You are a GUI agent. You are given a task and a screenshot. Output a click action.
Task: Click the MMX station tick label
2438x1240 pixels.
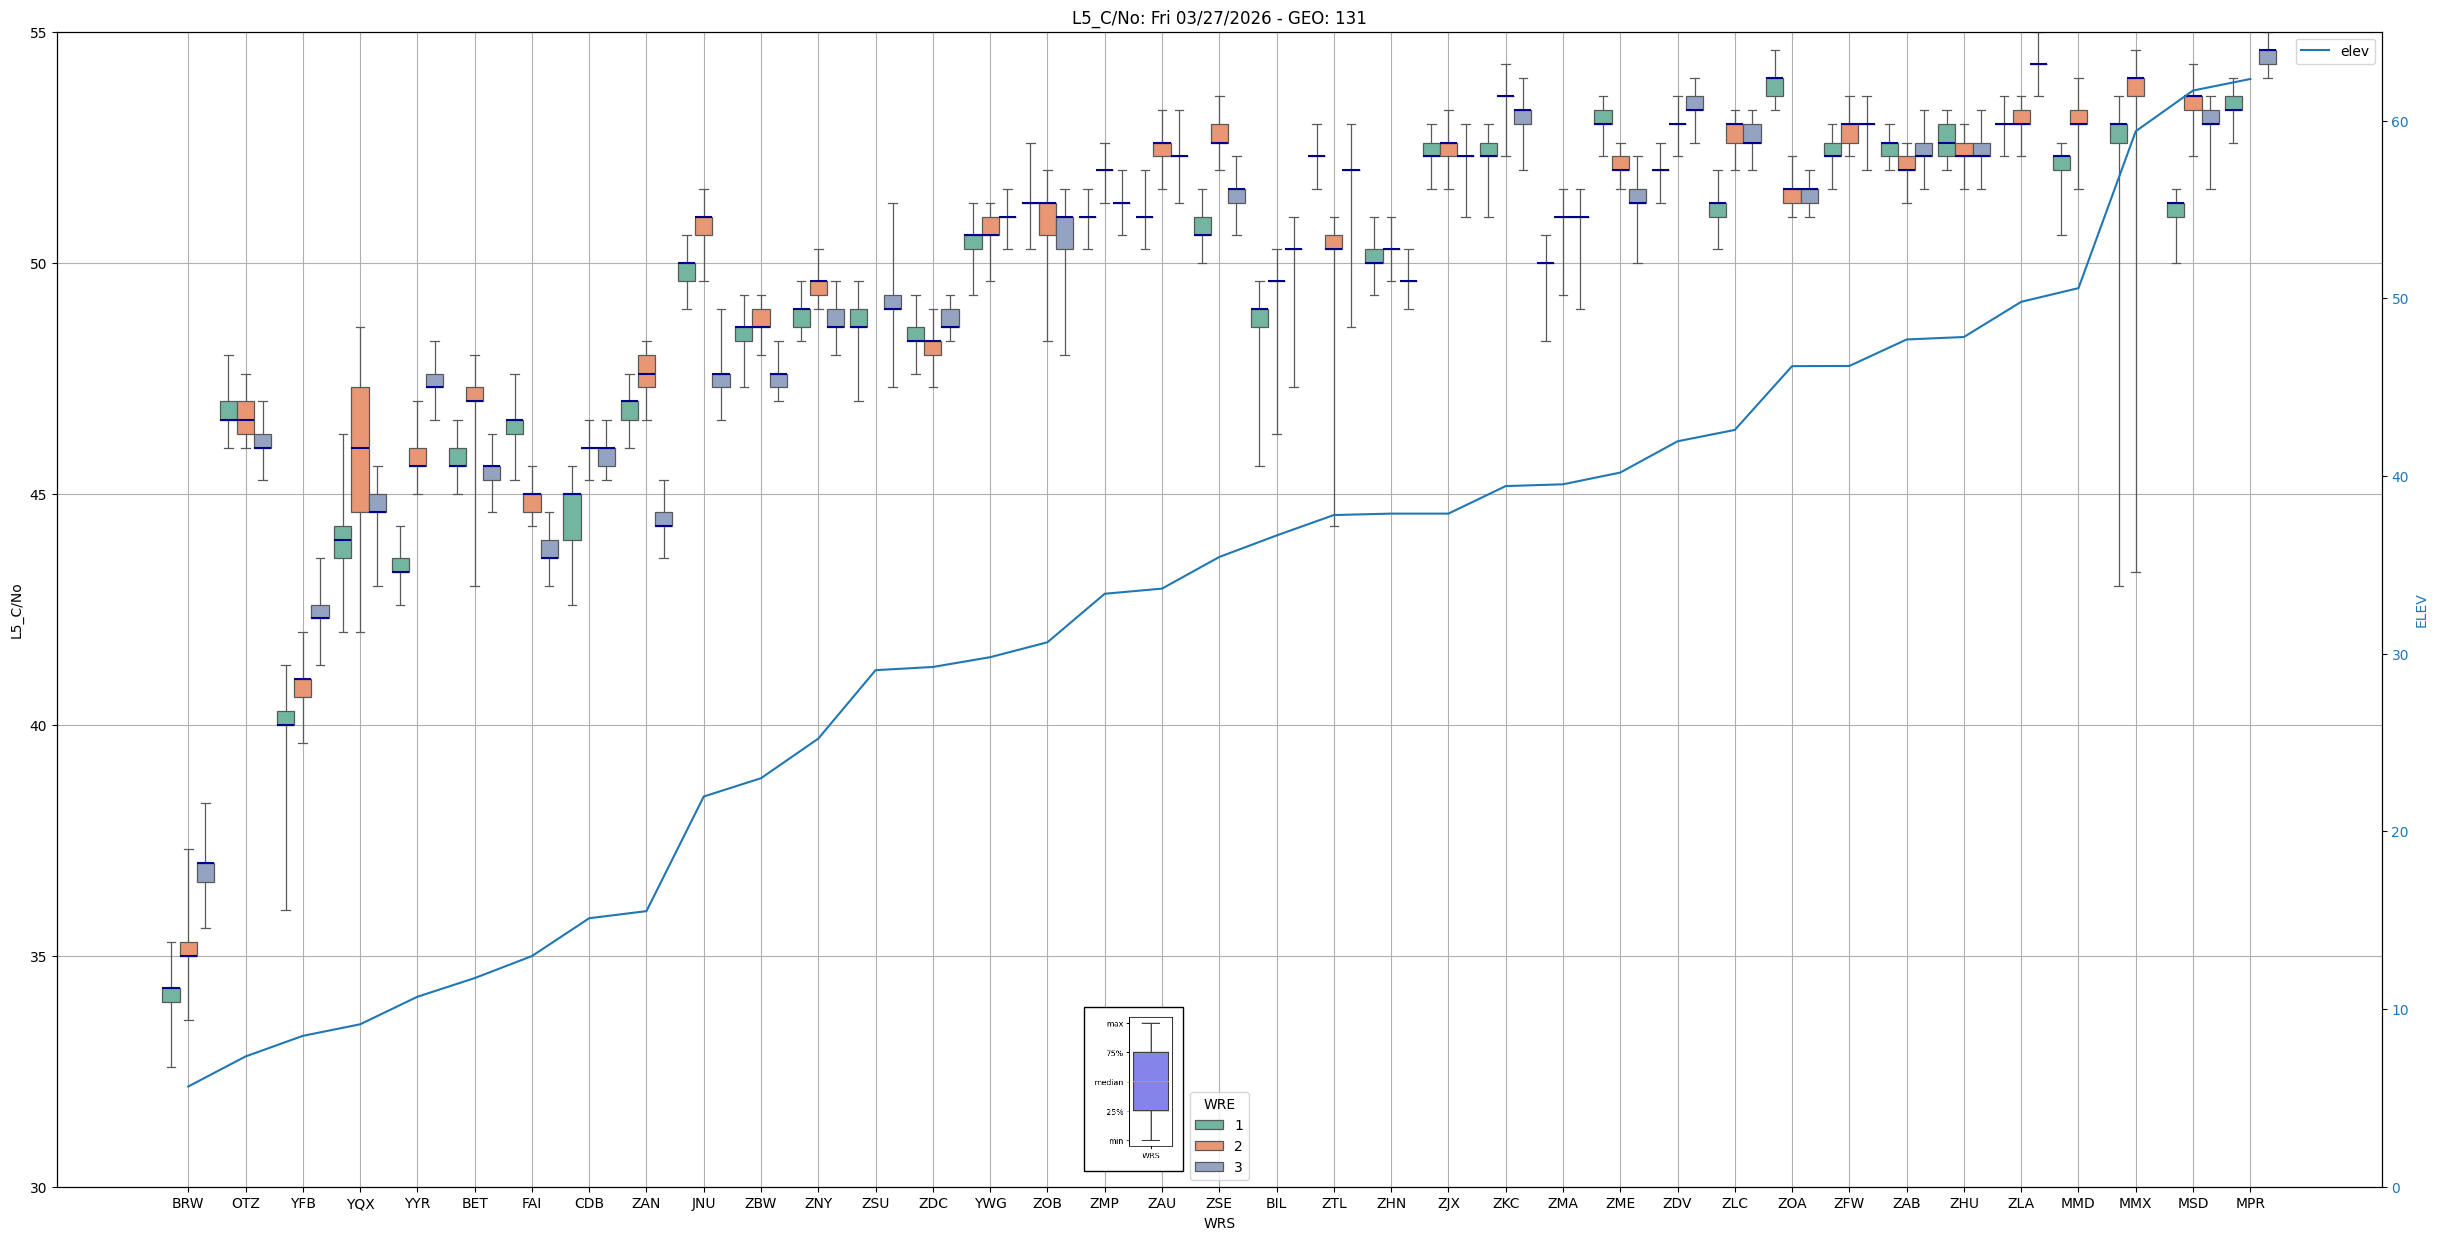pyautogui.click(x=2135, y=1203)
